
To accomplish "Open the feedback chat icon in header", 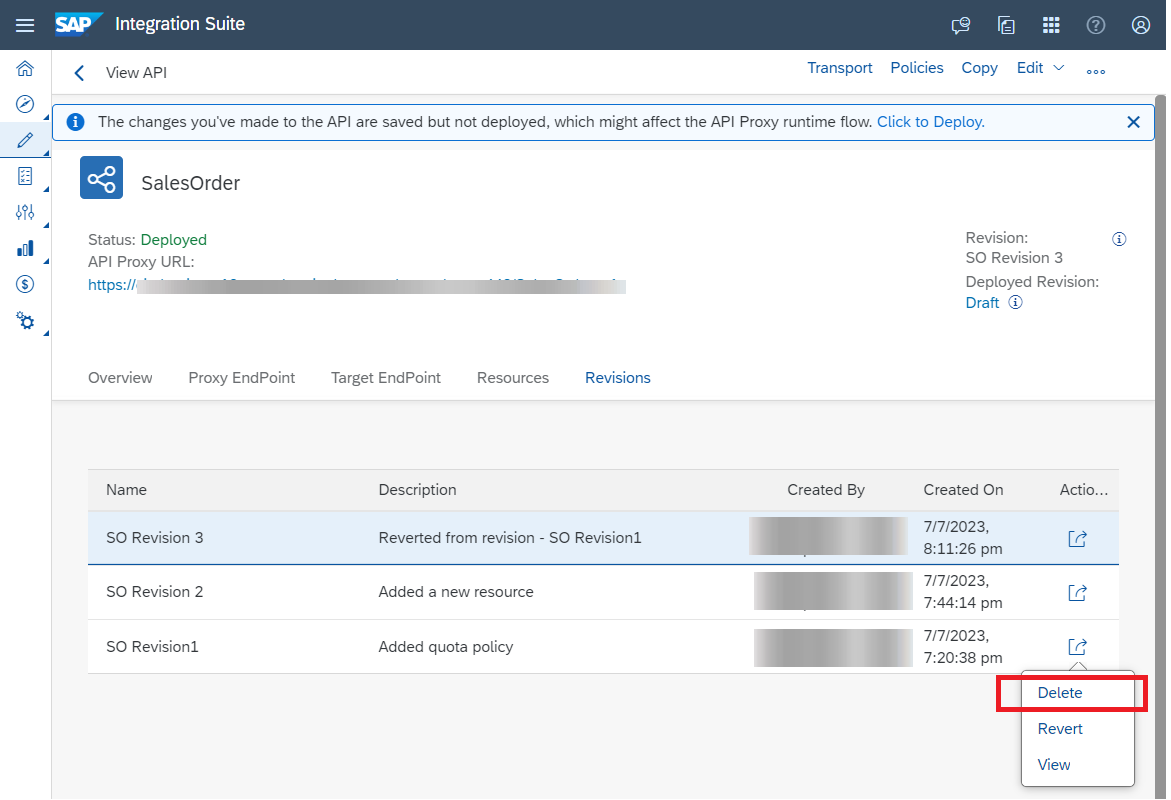I will coord(960,25).
